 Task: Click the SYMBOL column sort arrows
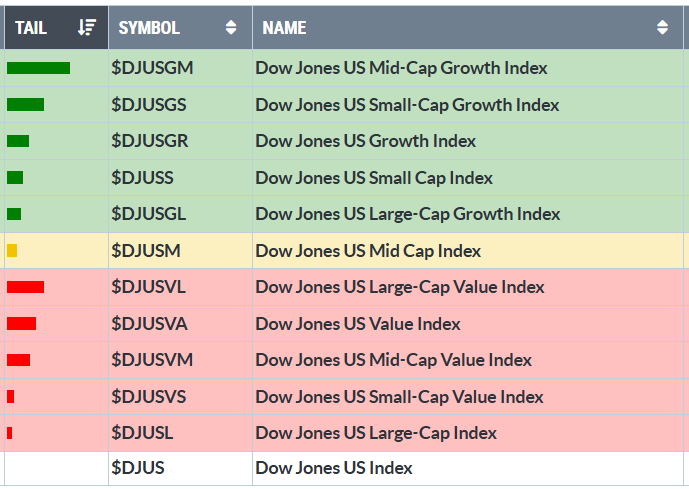231,28
